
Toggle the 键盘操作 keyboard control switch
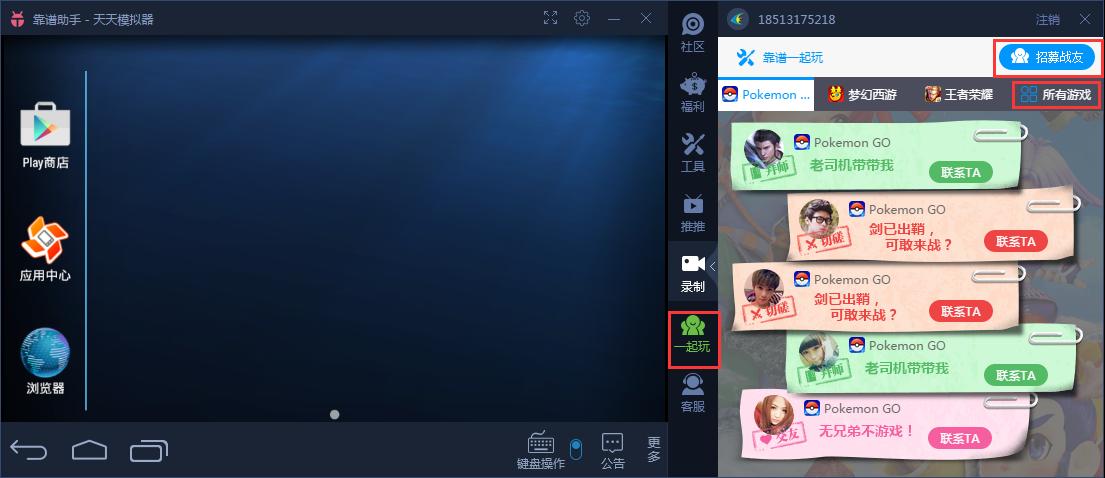click(575, 447)
